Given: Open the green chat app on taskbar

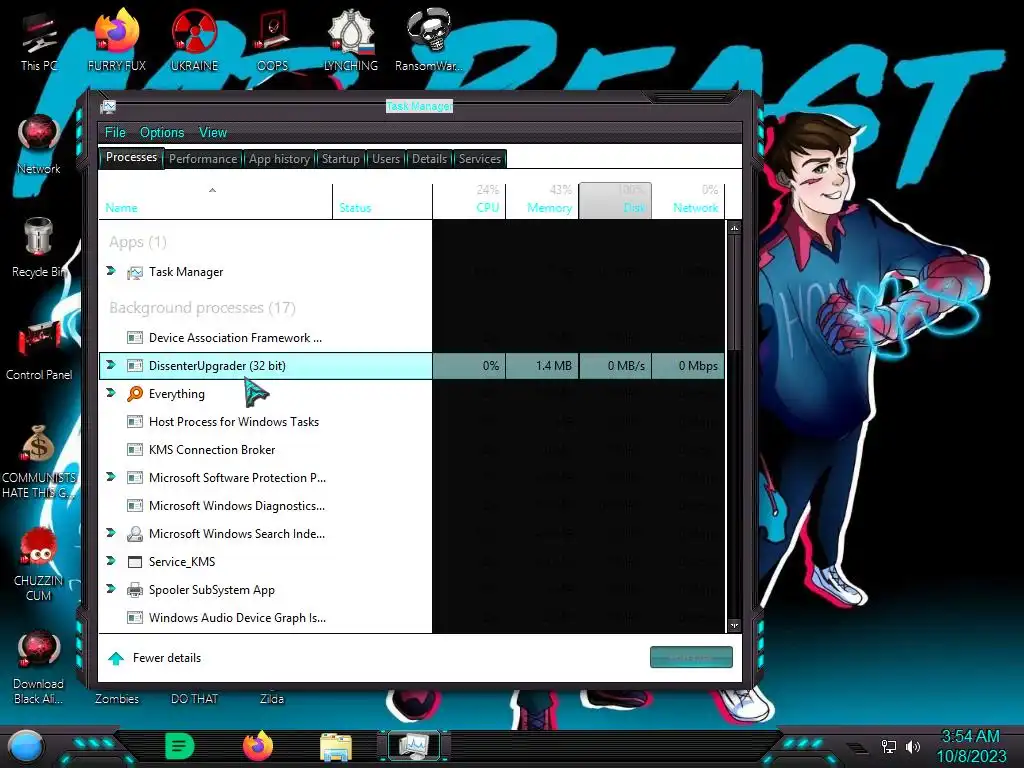Looking at the screenshot, I should pos(180,746).
